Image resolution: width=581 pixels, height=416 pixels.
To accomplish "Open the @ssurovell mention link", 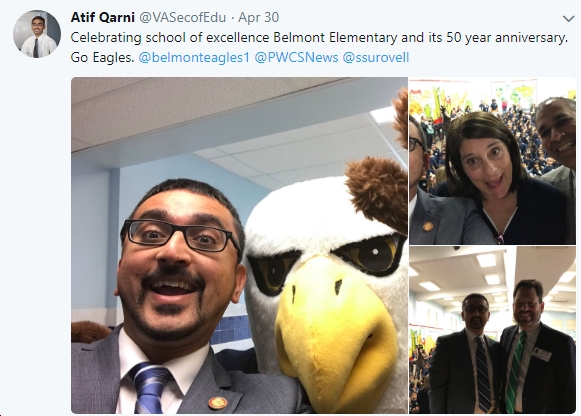I will tap(376, 57).
